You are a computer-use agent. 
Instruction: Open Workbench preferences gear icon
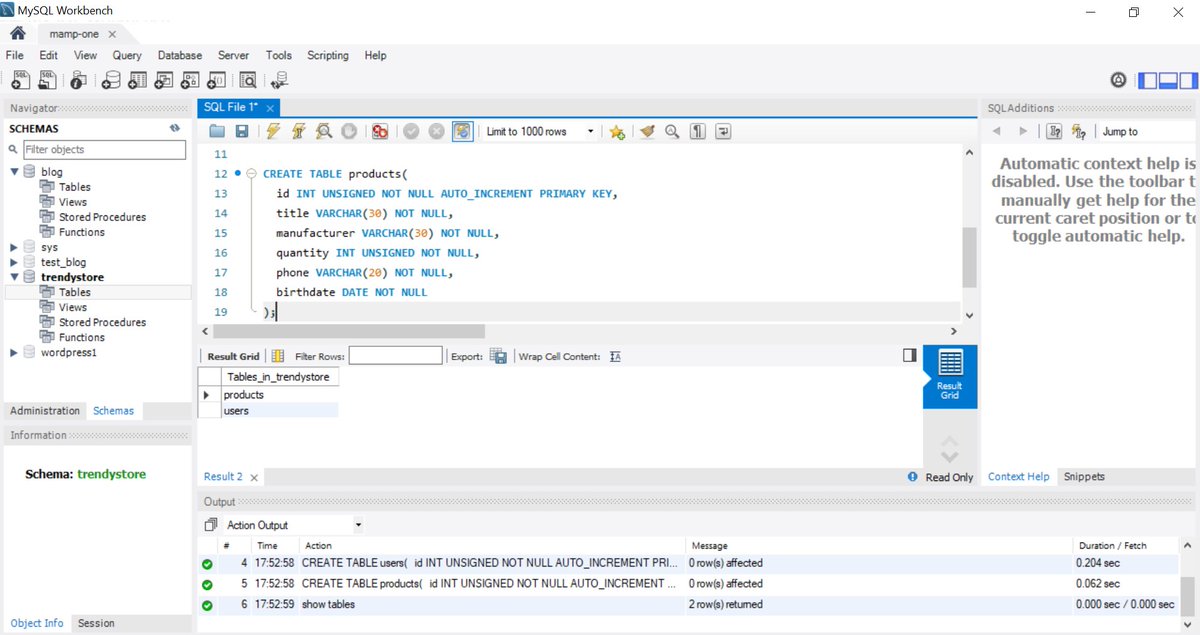(1119, 80)
